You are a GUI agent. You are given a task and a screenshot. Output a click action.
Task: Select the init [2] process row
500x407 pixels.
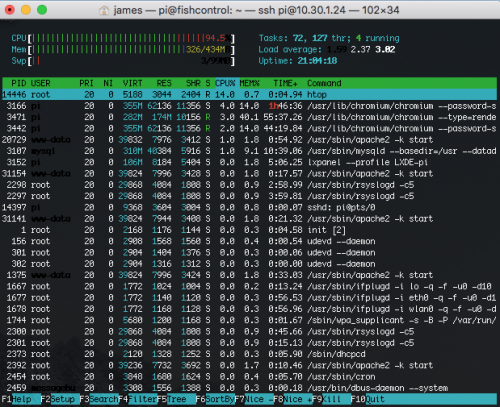[249, 230]
